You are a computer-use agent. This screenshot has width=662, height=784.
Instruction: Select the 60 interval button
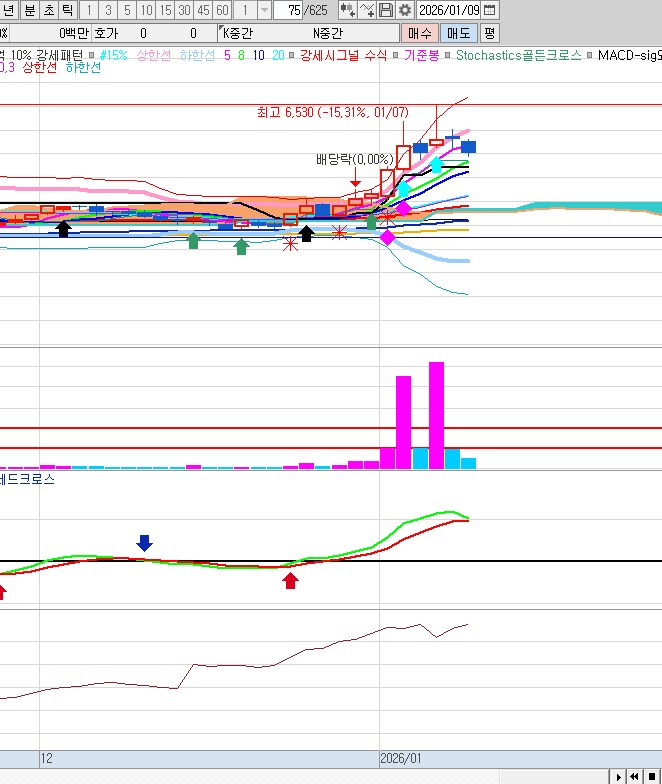pos(222,10)
